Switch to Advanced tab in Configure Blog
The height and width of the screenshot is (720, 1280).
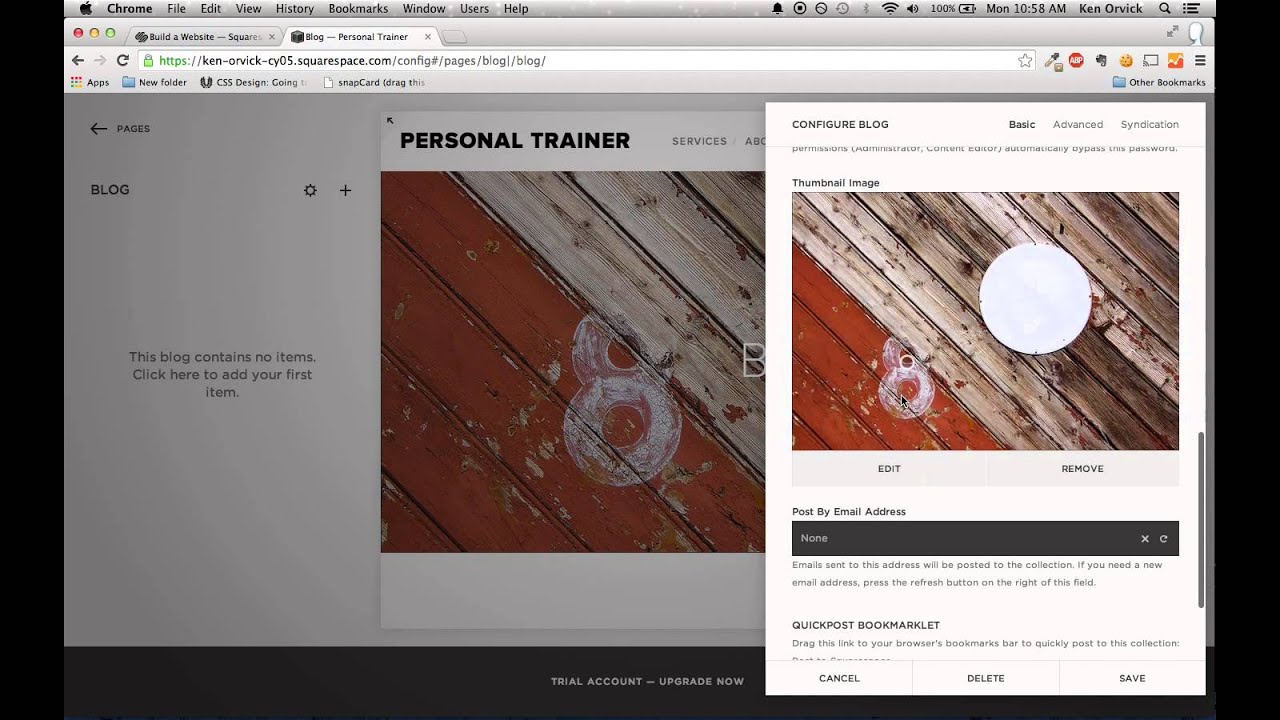(x=1078, y=124)
